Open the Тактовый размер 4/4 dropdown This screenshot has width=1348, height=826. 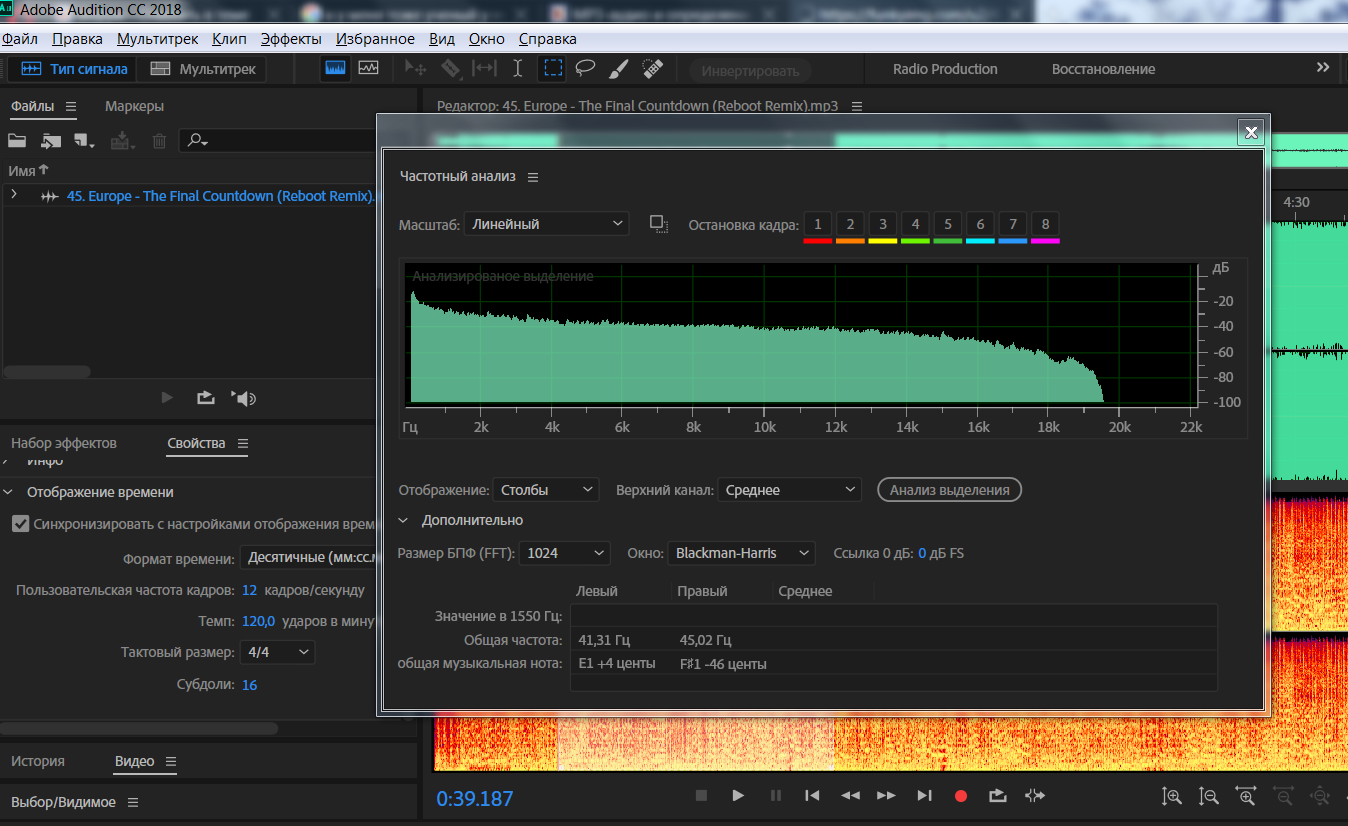278,652
